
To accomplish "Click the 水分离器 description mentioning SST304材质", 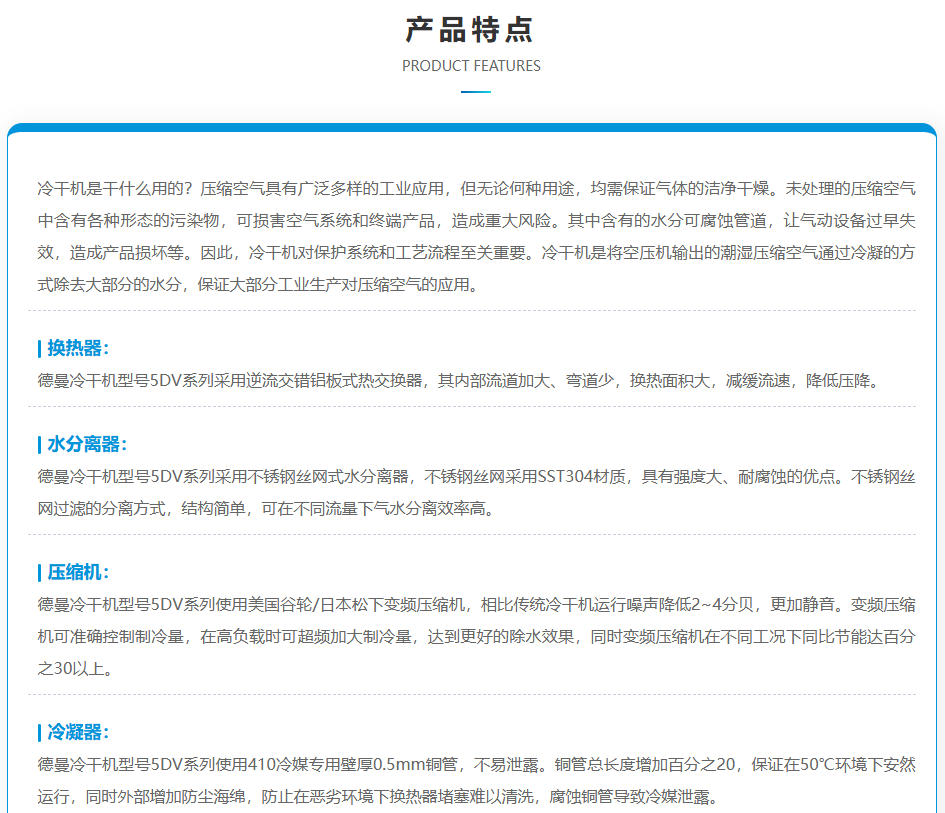I will click(x=475, y=492).
